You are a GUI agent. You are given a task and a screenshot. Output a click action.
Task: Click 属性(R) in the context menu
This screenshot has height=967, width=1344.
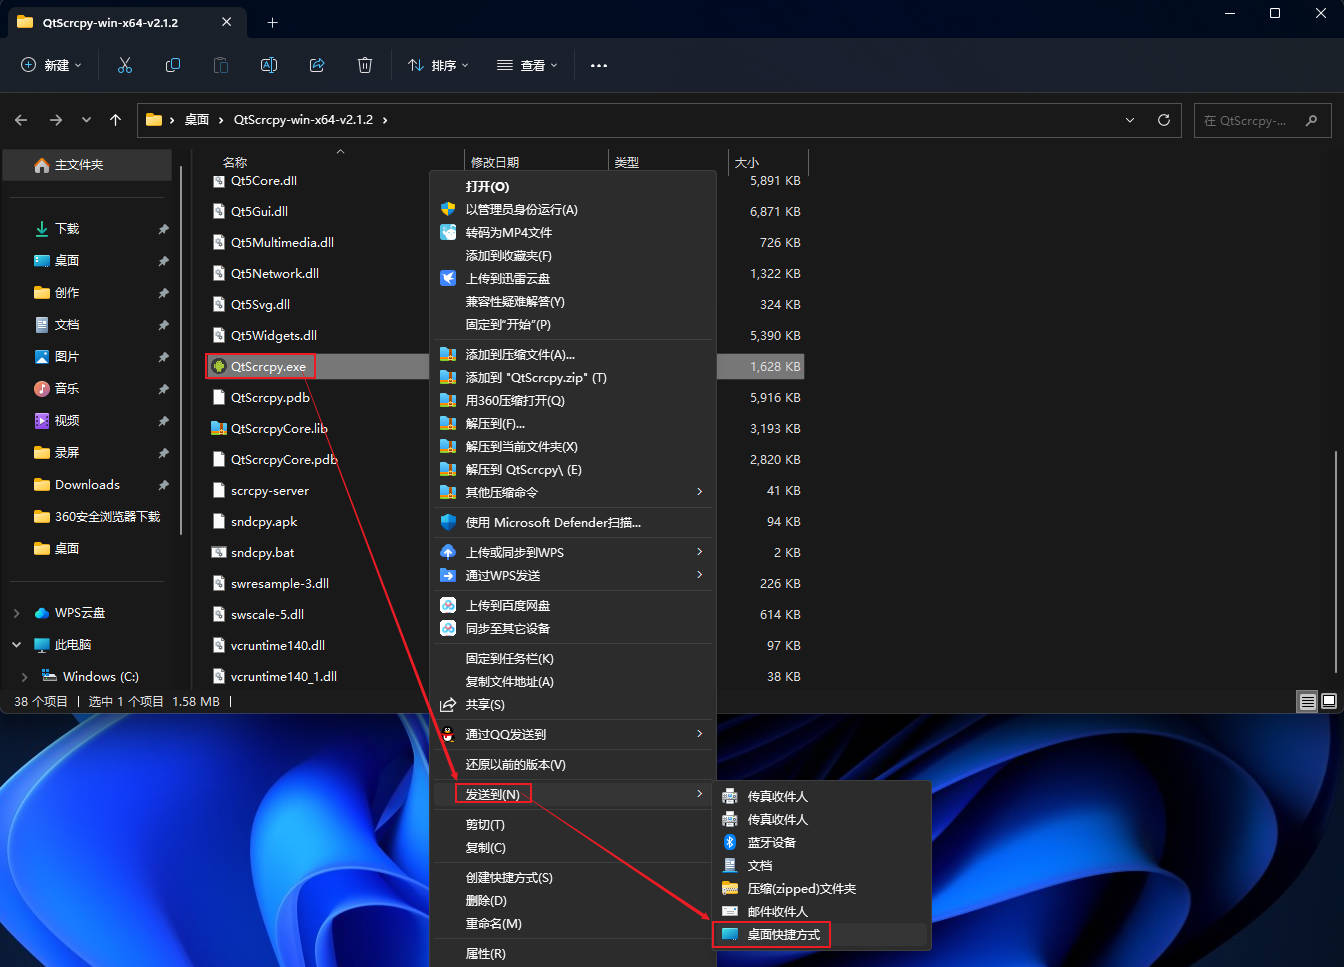point(486,954)
